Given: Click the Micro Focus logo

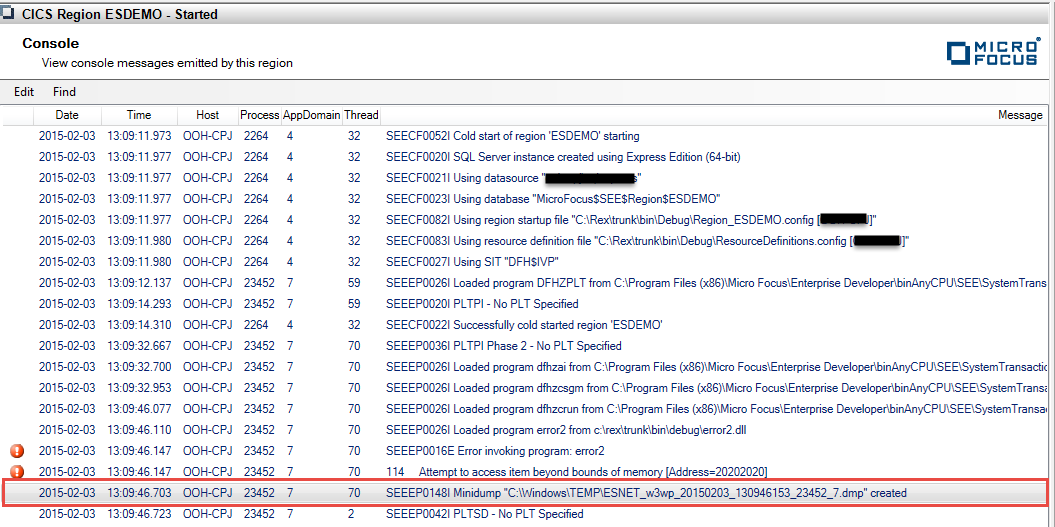Looking at the screenshot, I should [x=992, y=54].
